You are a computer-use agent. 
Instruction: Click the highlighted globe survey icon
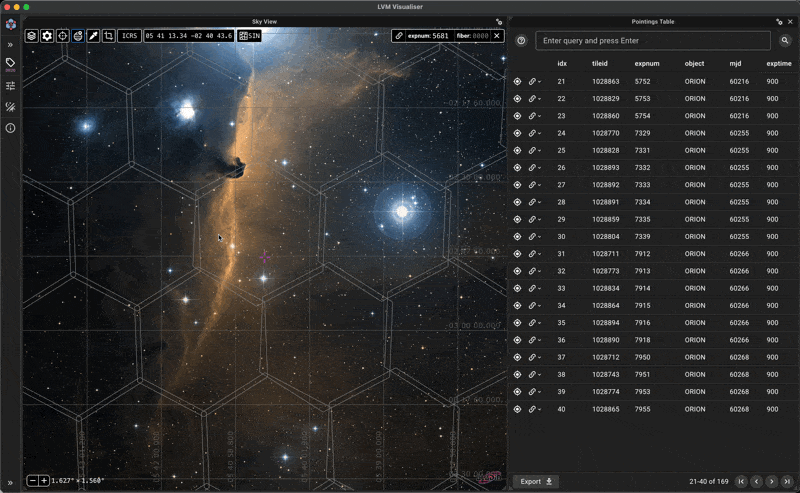78,36
